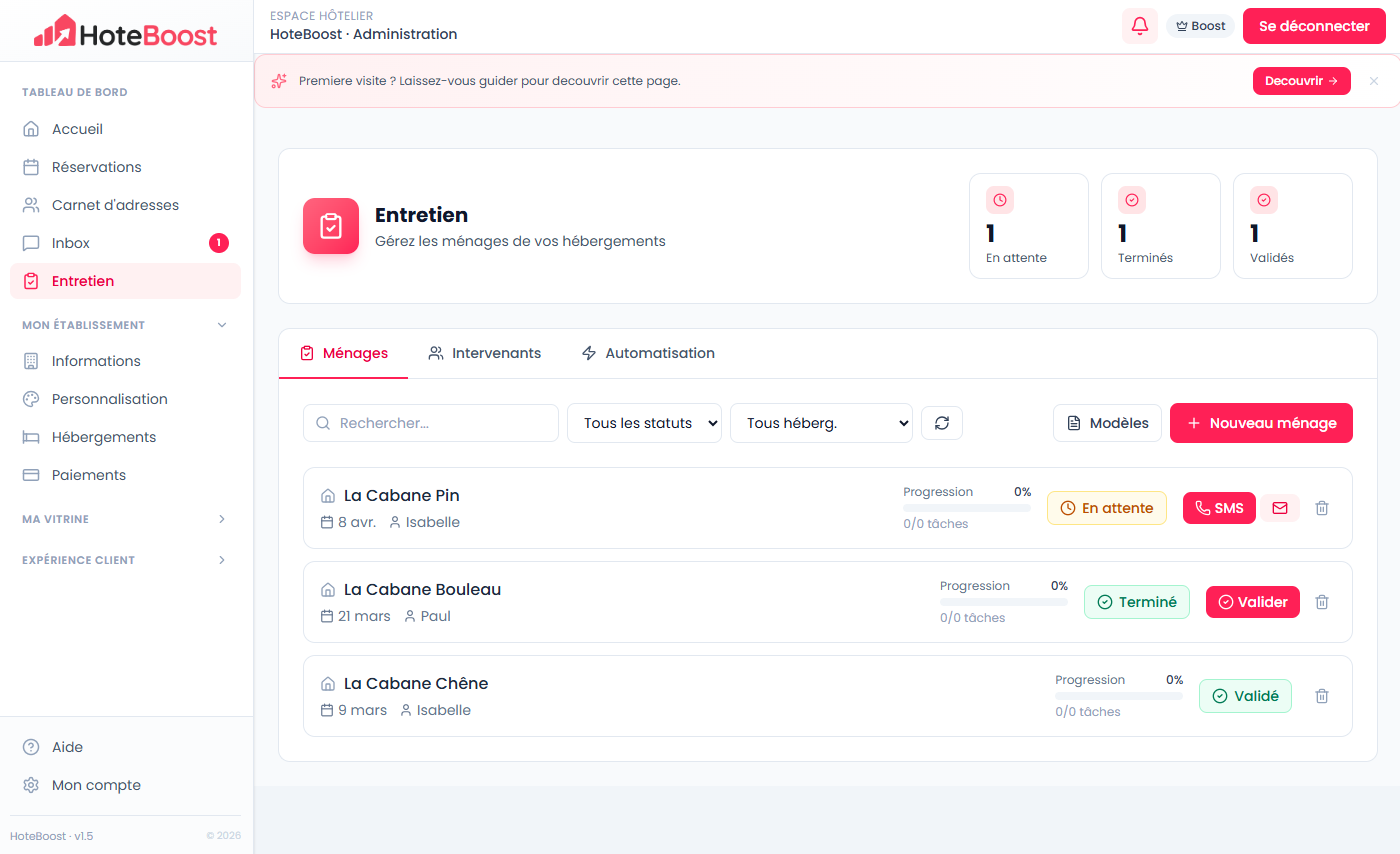Open Inbox in the sidebar
This screenshot has height=854, width=1400.
(71, 243)
